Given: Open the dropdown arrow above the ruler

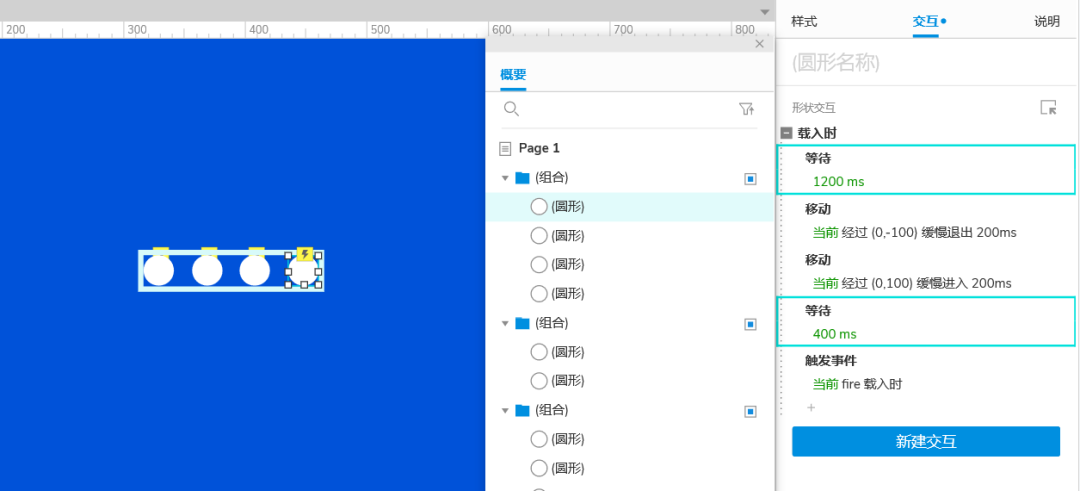Looking at the screenshot, I should coord(765,12).
